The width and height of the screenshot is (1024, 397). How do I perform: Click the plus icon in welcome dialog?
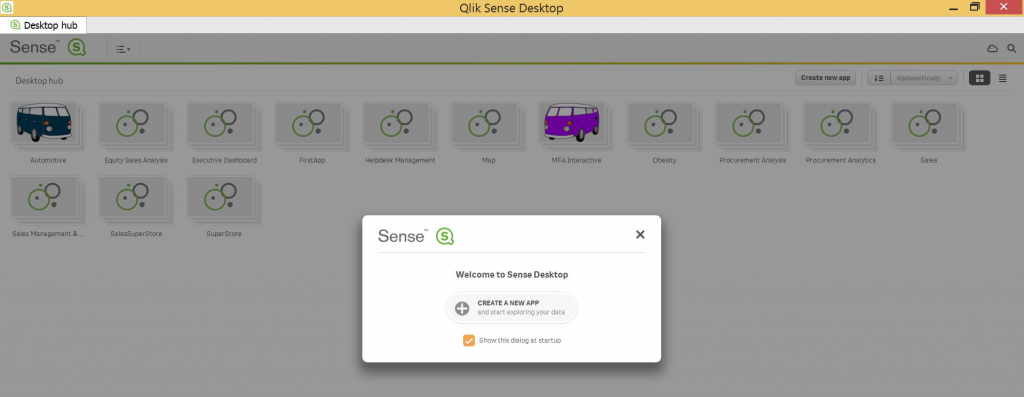[462, 308]
